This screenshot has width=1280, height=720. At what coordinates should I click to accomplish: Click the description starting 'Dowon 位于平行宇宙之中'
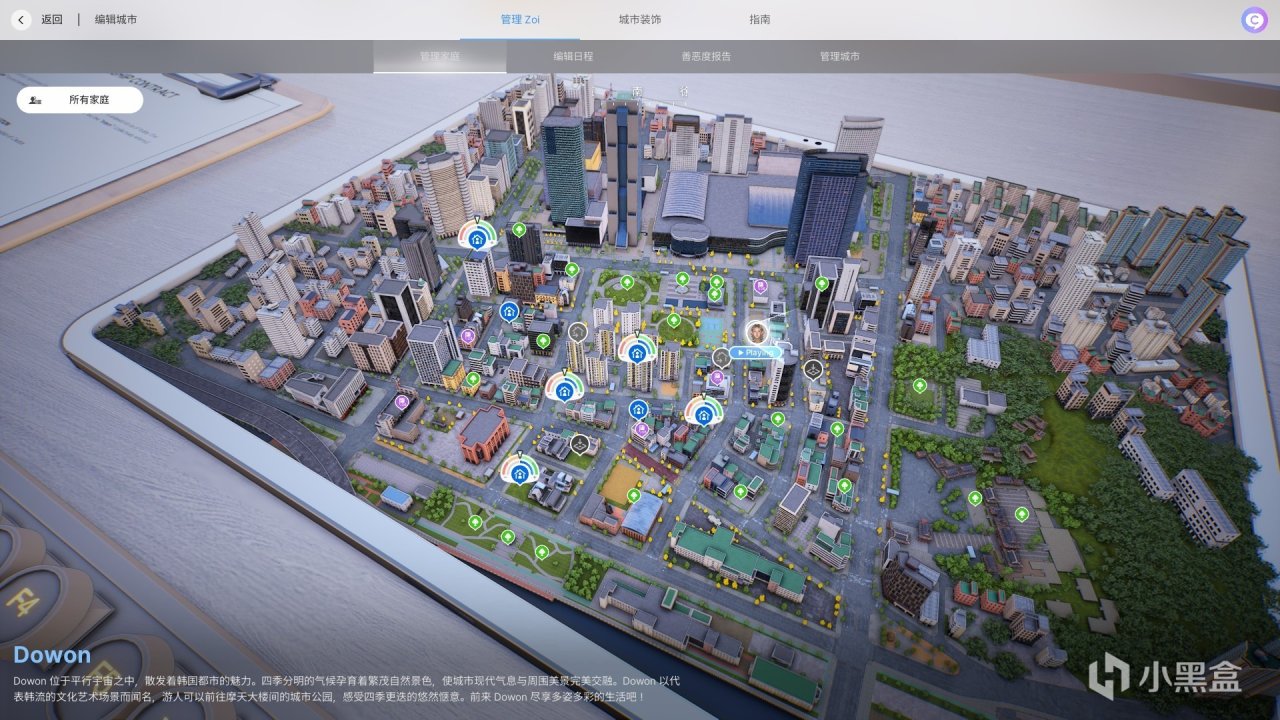pyautogui.click(x=347, y=688)
